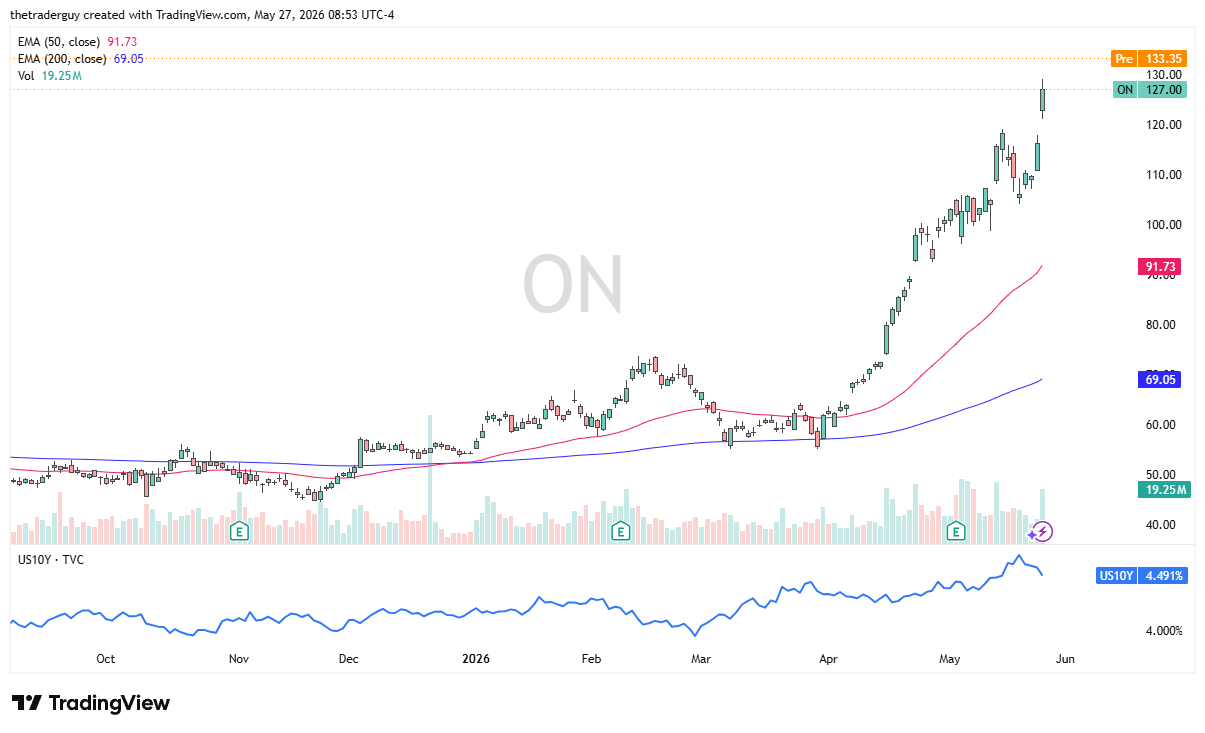Click the 130.00 price axis label
Image resolution: width=1205 pixels, height=733 pixels.
pyautogui.click(x=1164, y=75)
